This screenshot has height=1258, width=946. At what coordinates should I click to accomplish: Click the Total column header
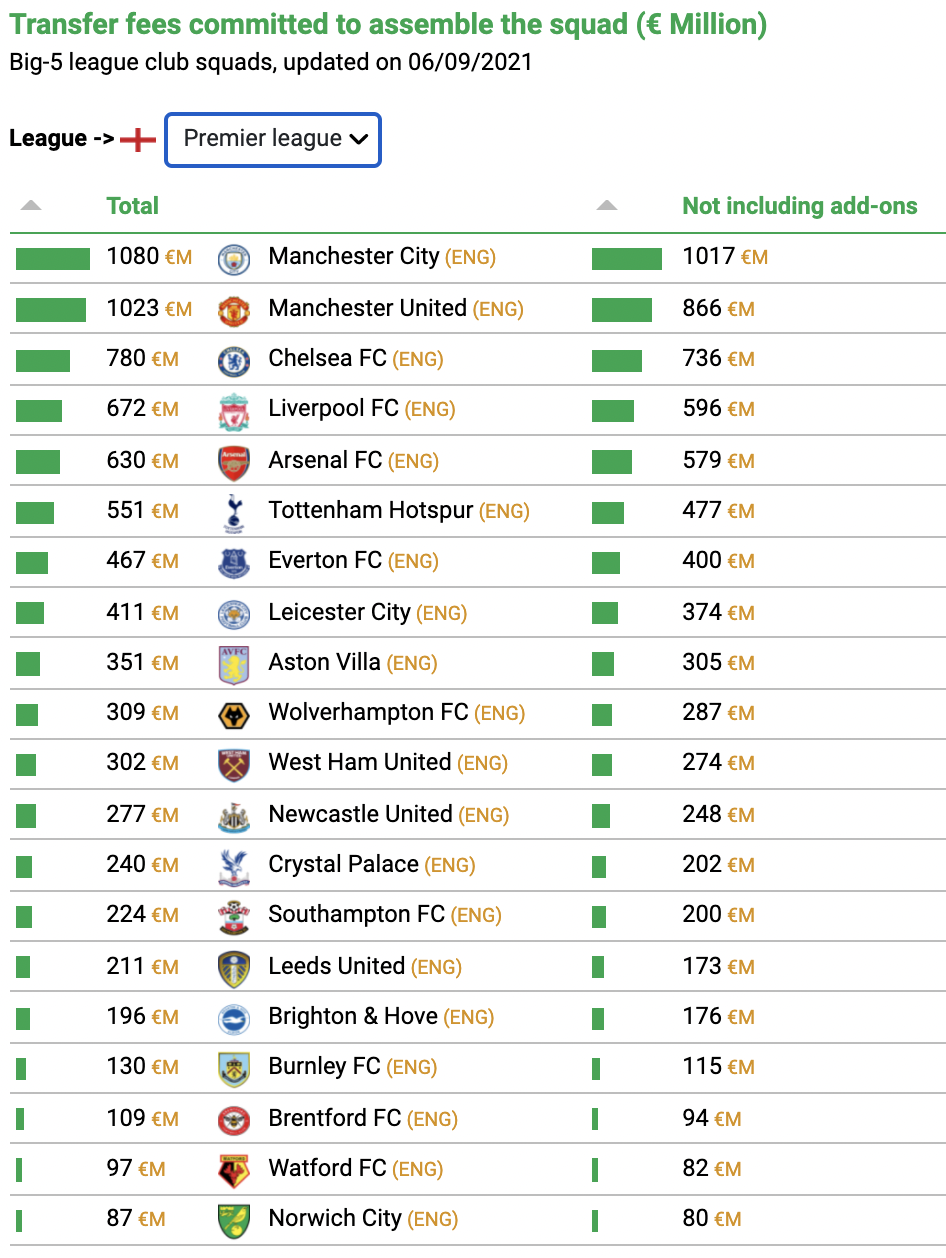point(133,206)
